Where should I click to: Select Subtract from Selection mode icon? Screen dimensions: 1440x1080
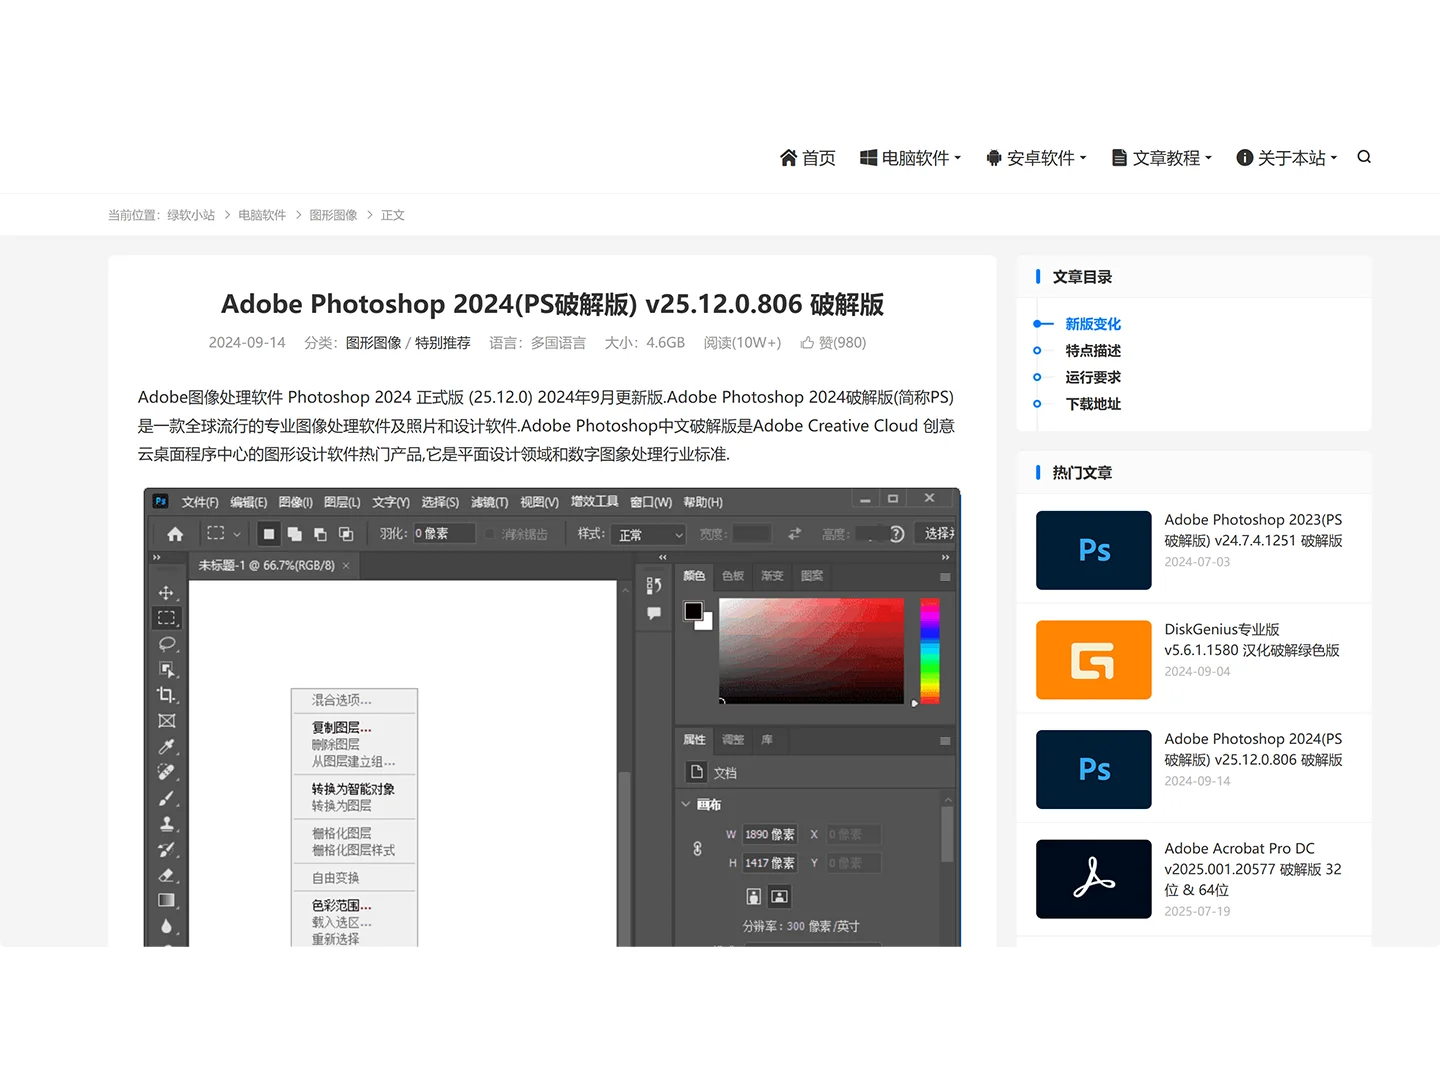tap(320, 534)
